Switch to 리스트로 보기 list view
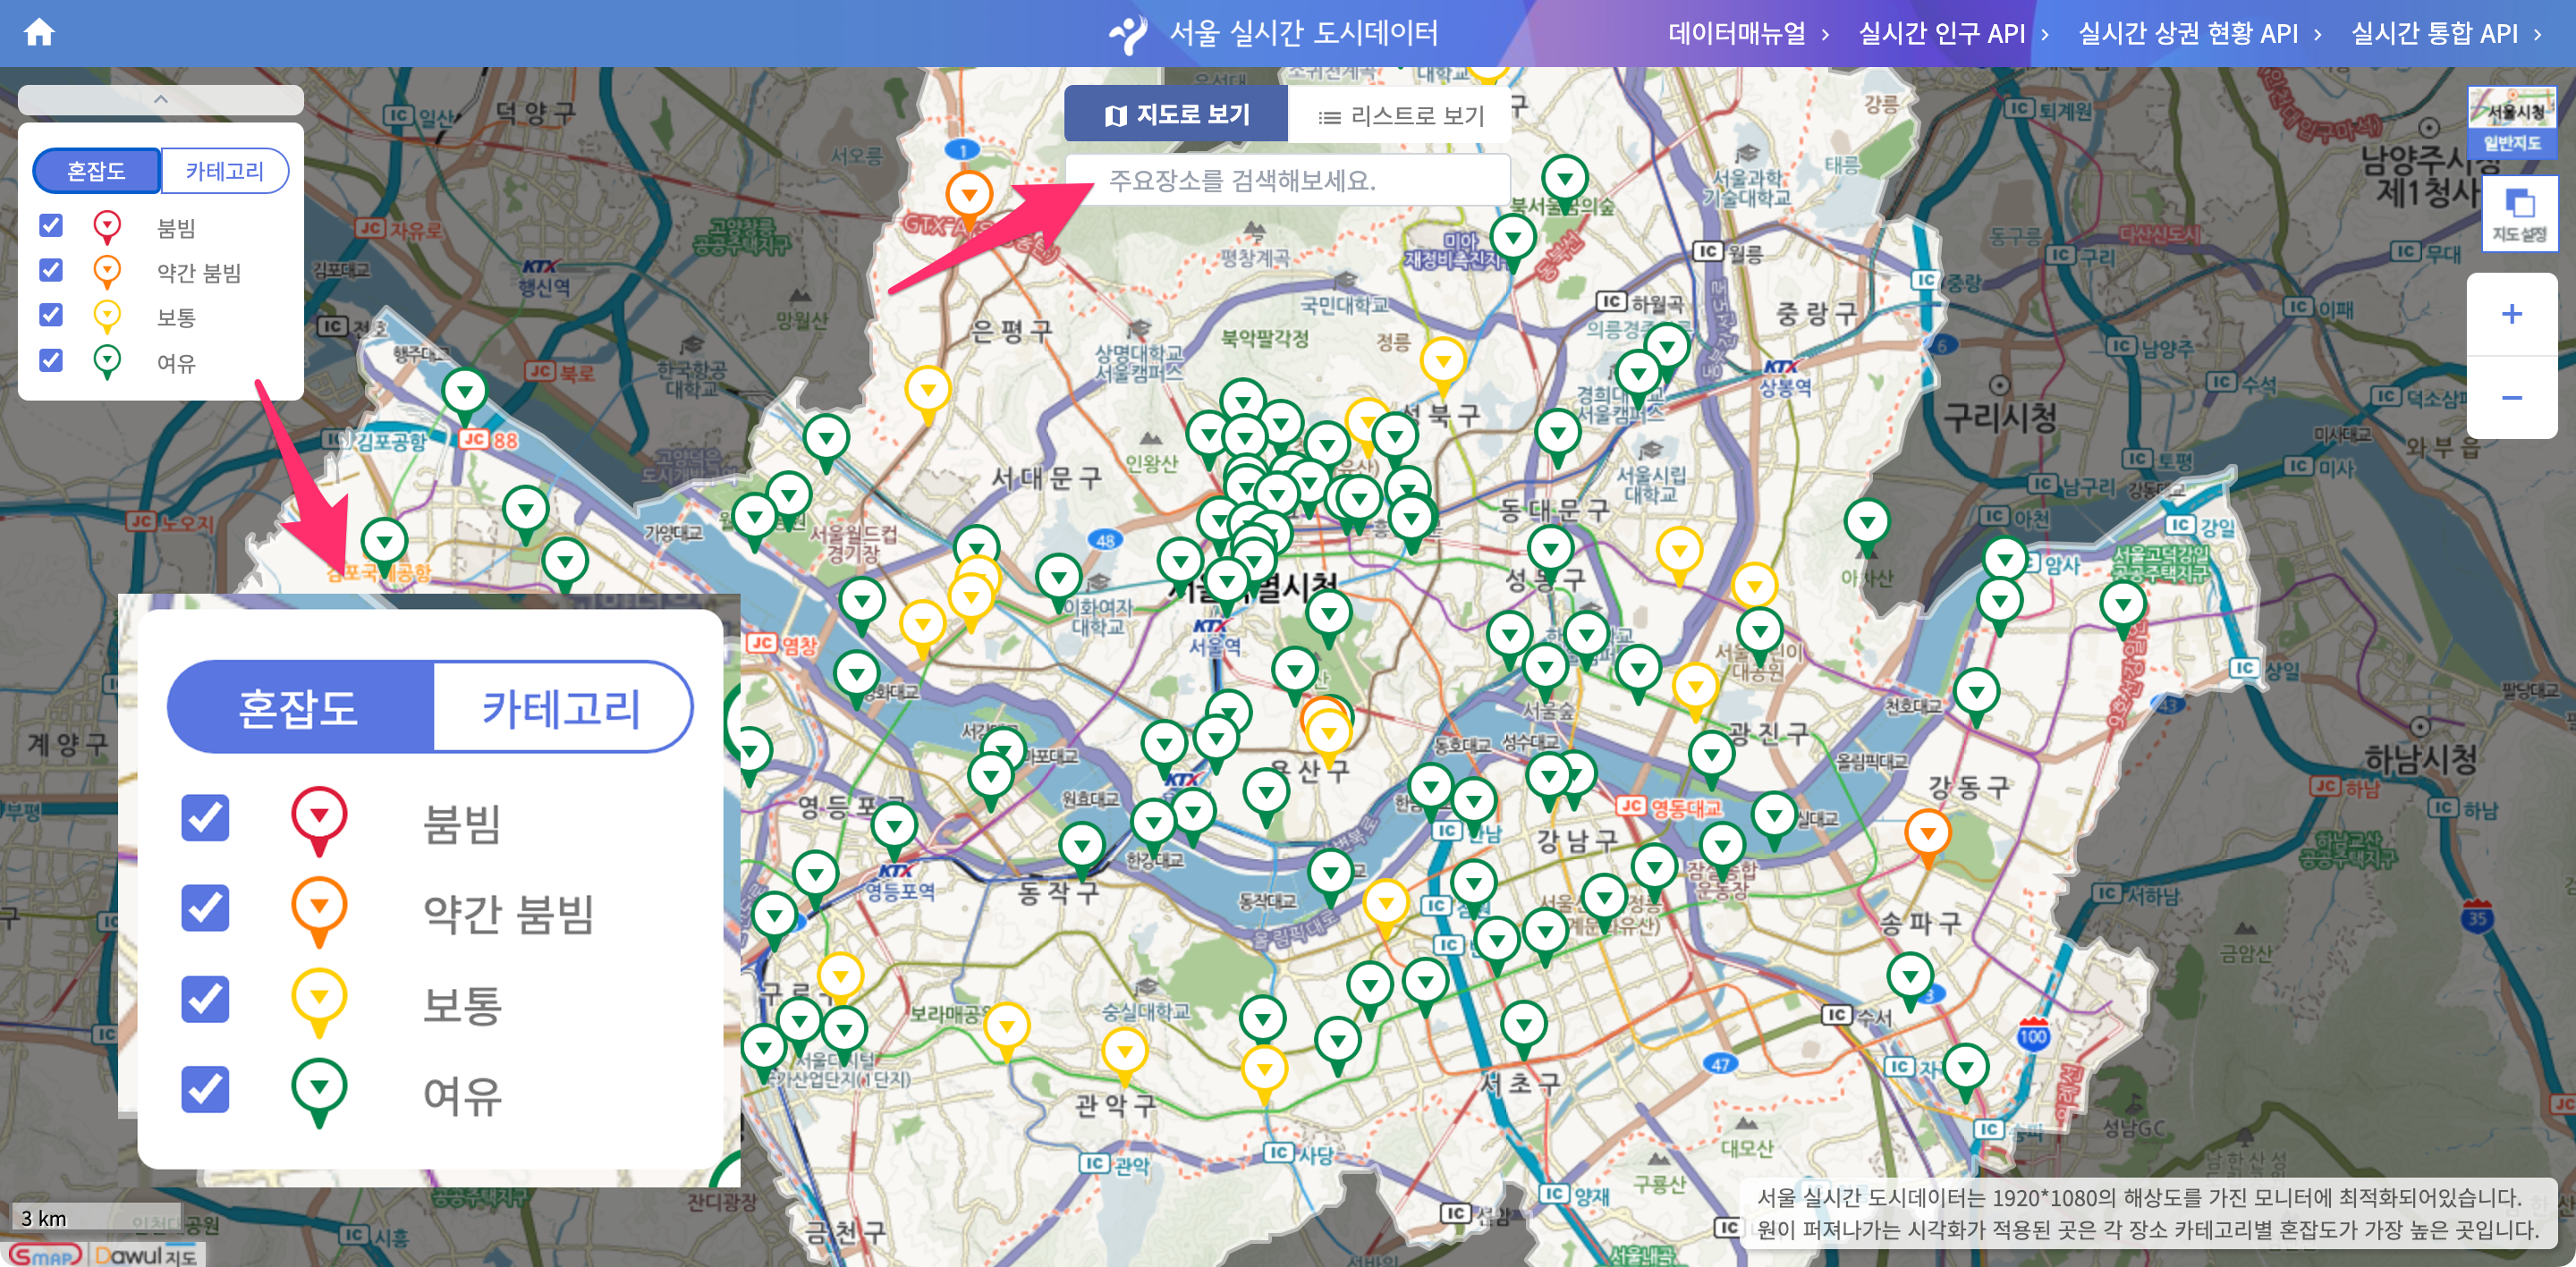This screenshot has height=1267, width=2576. point(1400,116)
